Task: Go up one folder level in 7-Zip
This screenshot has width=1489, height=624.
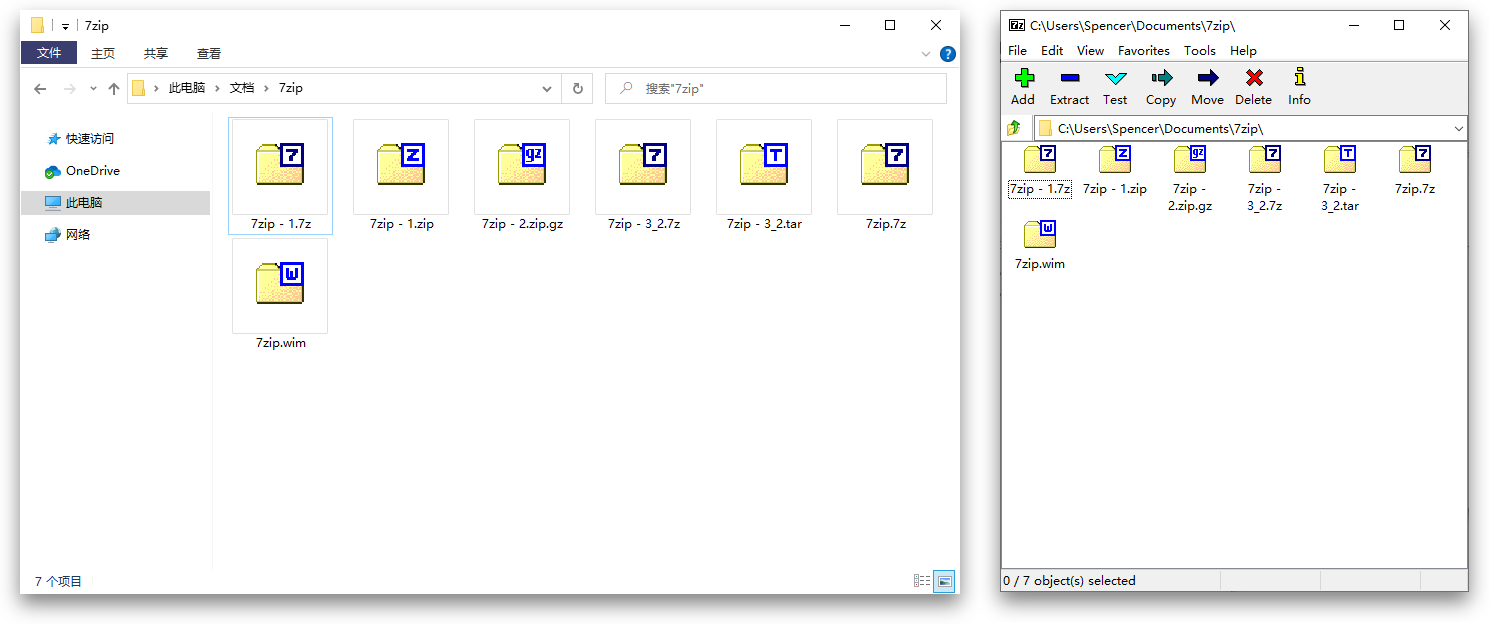Action: [1015, 128]
